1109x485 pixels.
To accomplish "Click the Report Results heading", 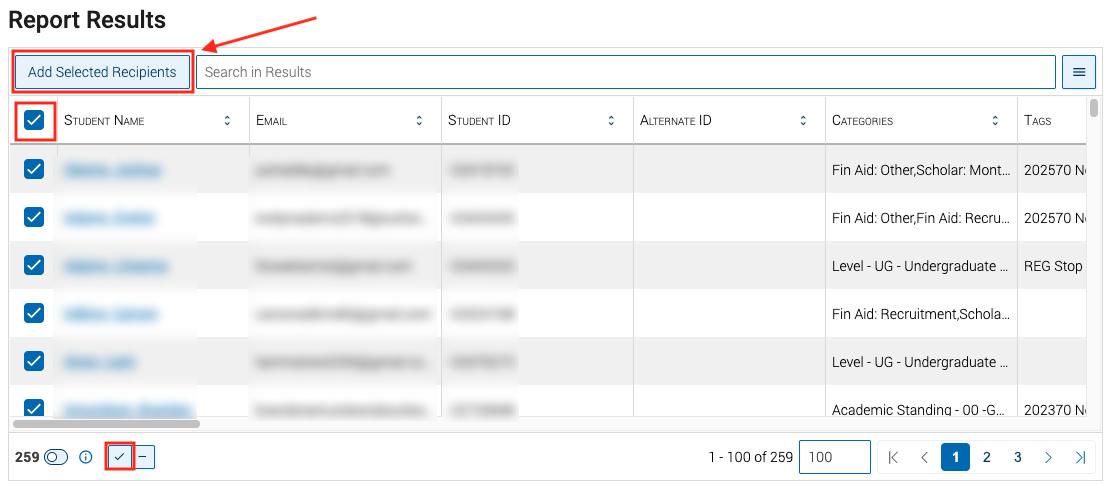I will [87, 21].
